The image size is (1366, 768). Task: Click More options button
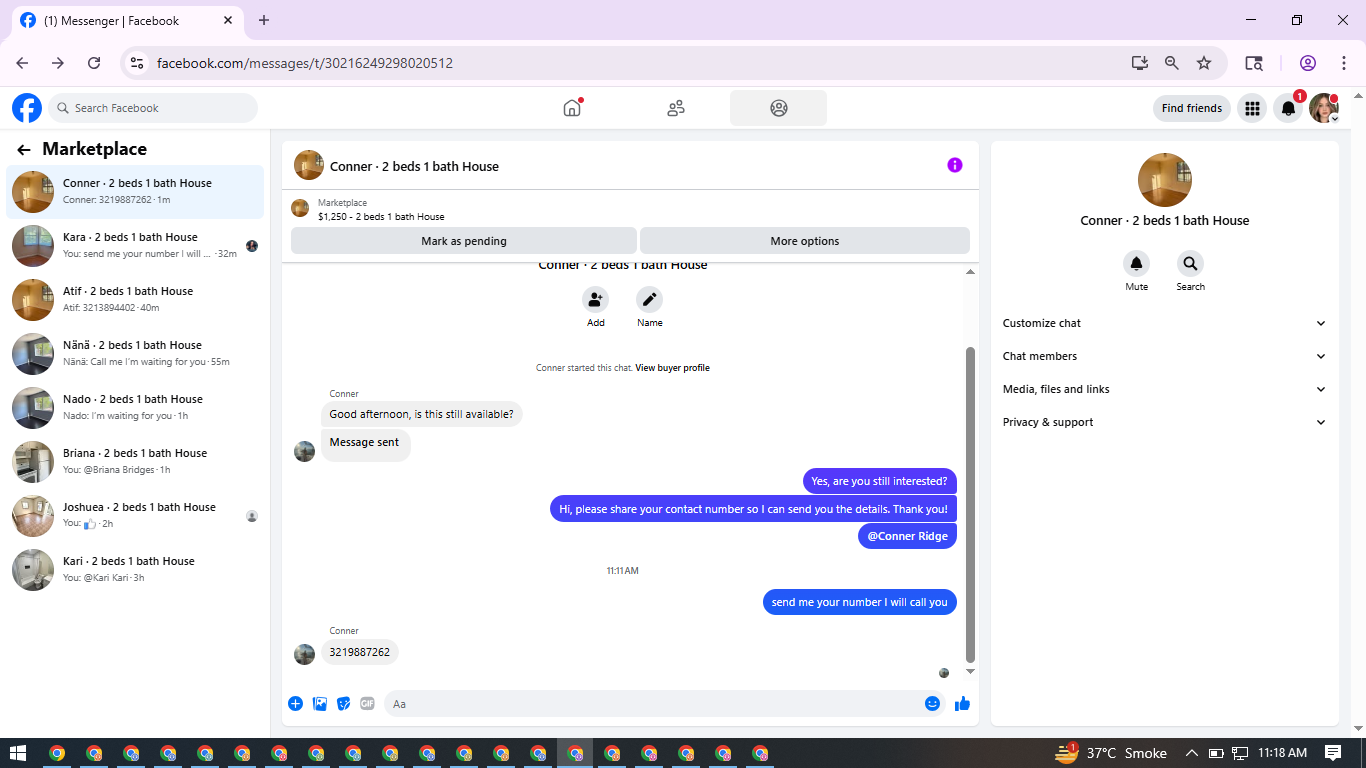click(805, 241)
